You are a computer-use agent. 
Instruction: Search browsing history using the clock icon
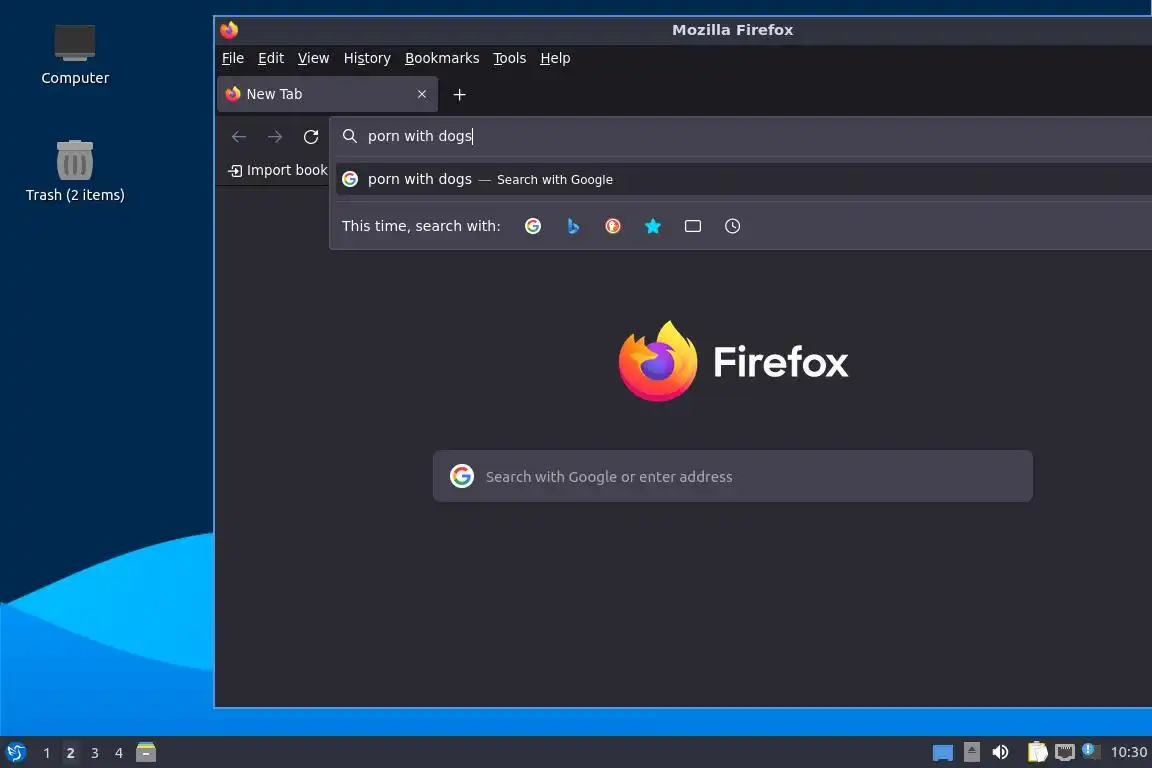[x=732, y=226]
